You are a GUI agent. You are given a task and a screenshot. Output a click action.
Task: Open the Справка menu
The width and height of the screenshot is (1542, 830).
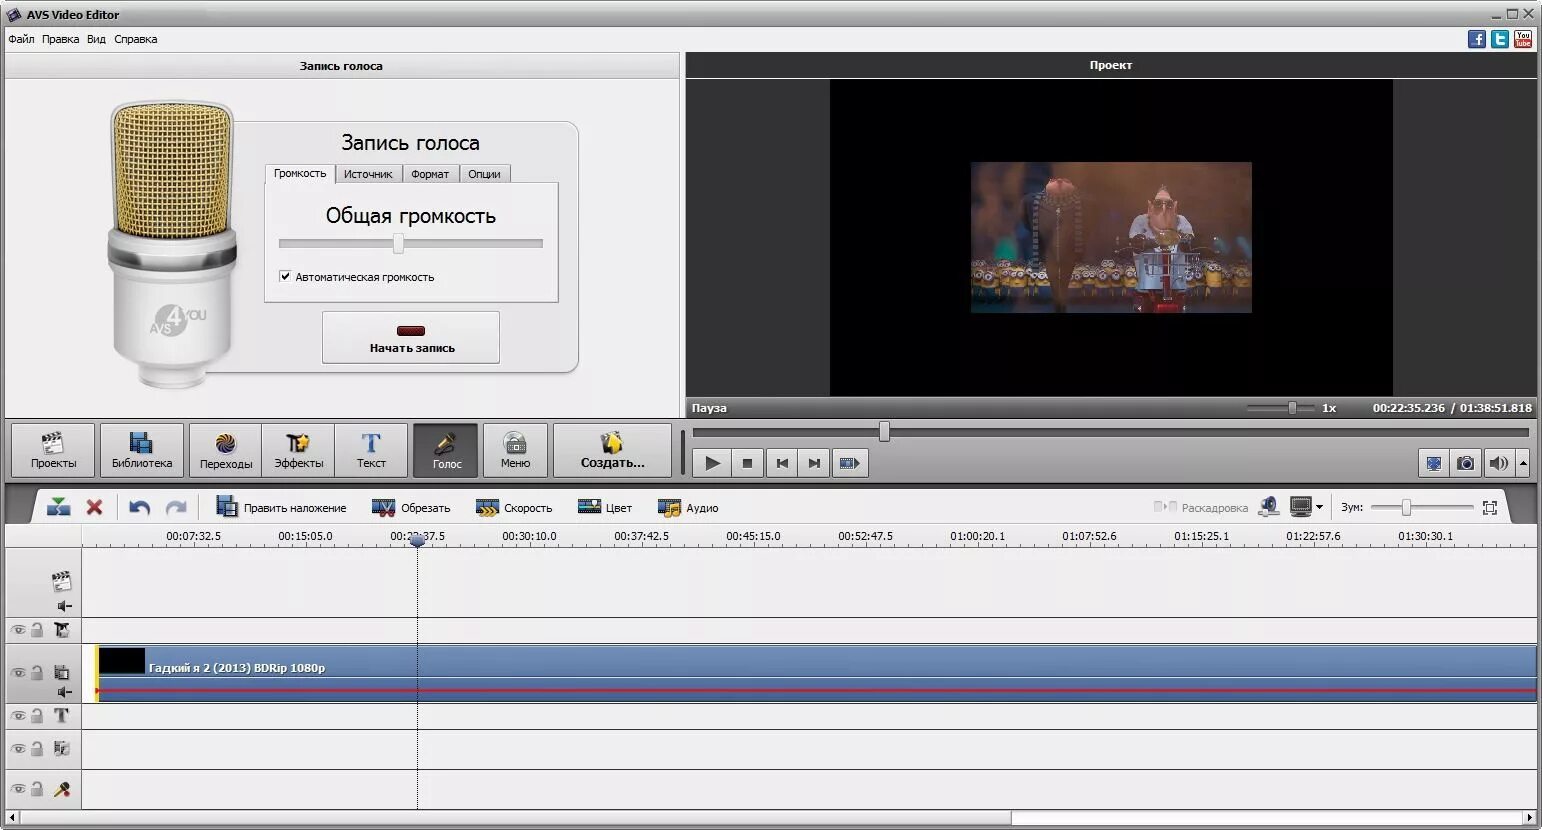(135, 39)
